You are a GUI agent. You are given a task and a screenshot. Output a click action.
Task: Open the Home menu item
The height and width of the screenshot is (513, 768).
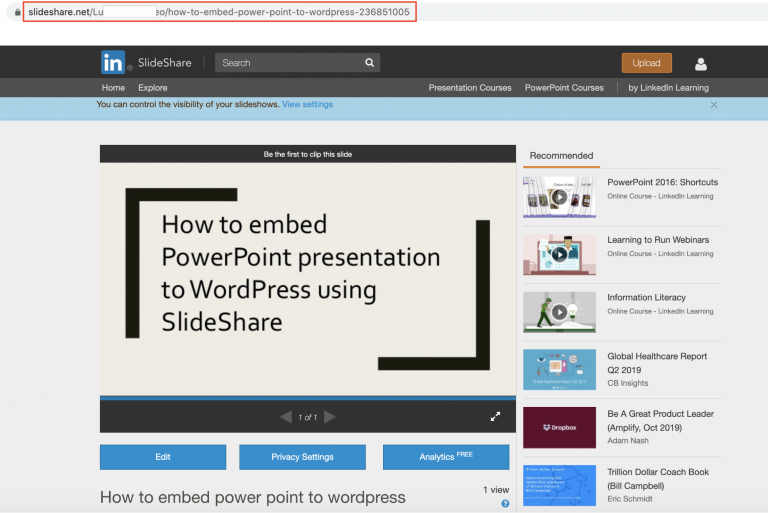113,88
